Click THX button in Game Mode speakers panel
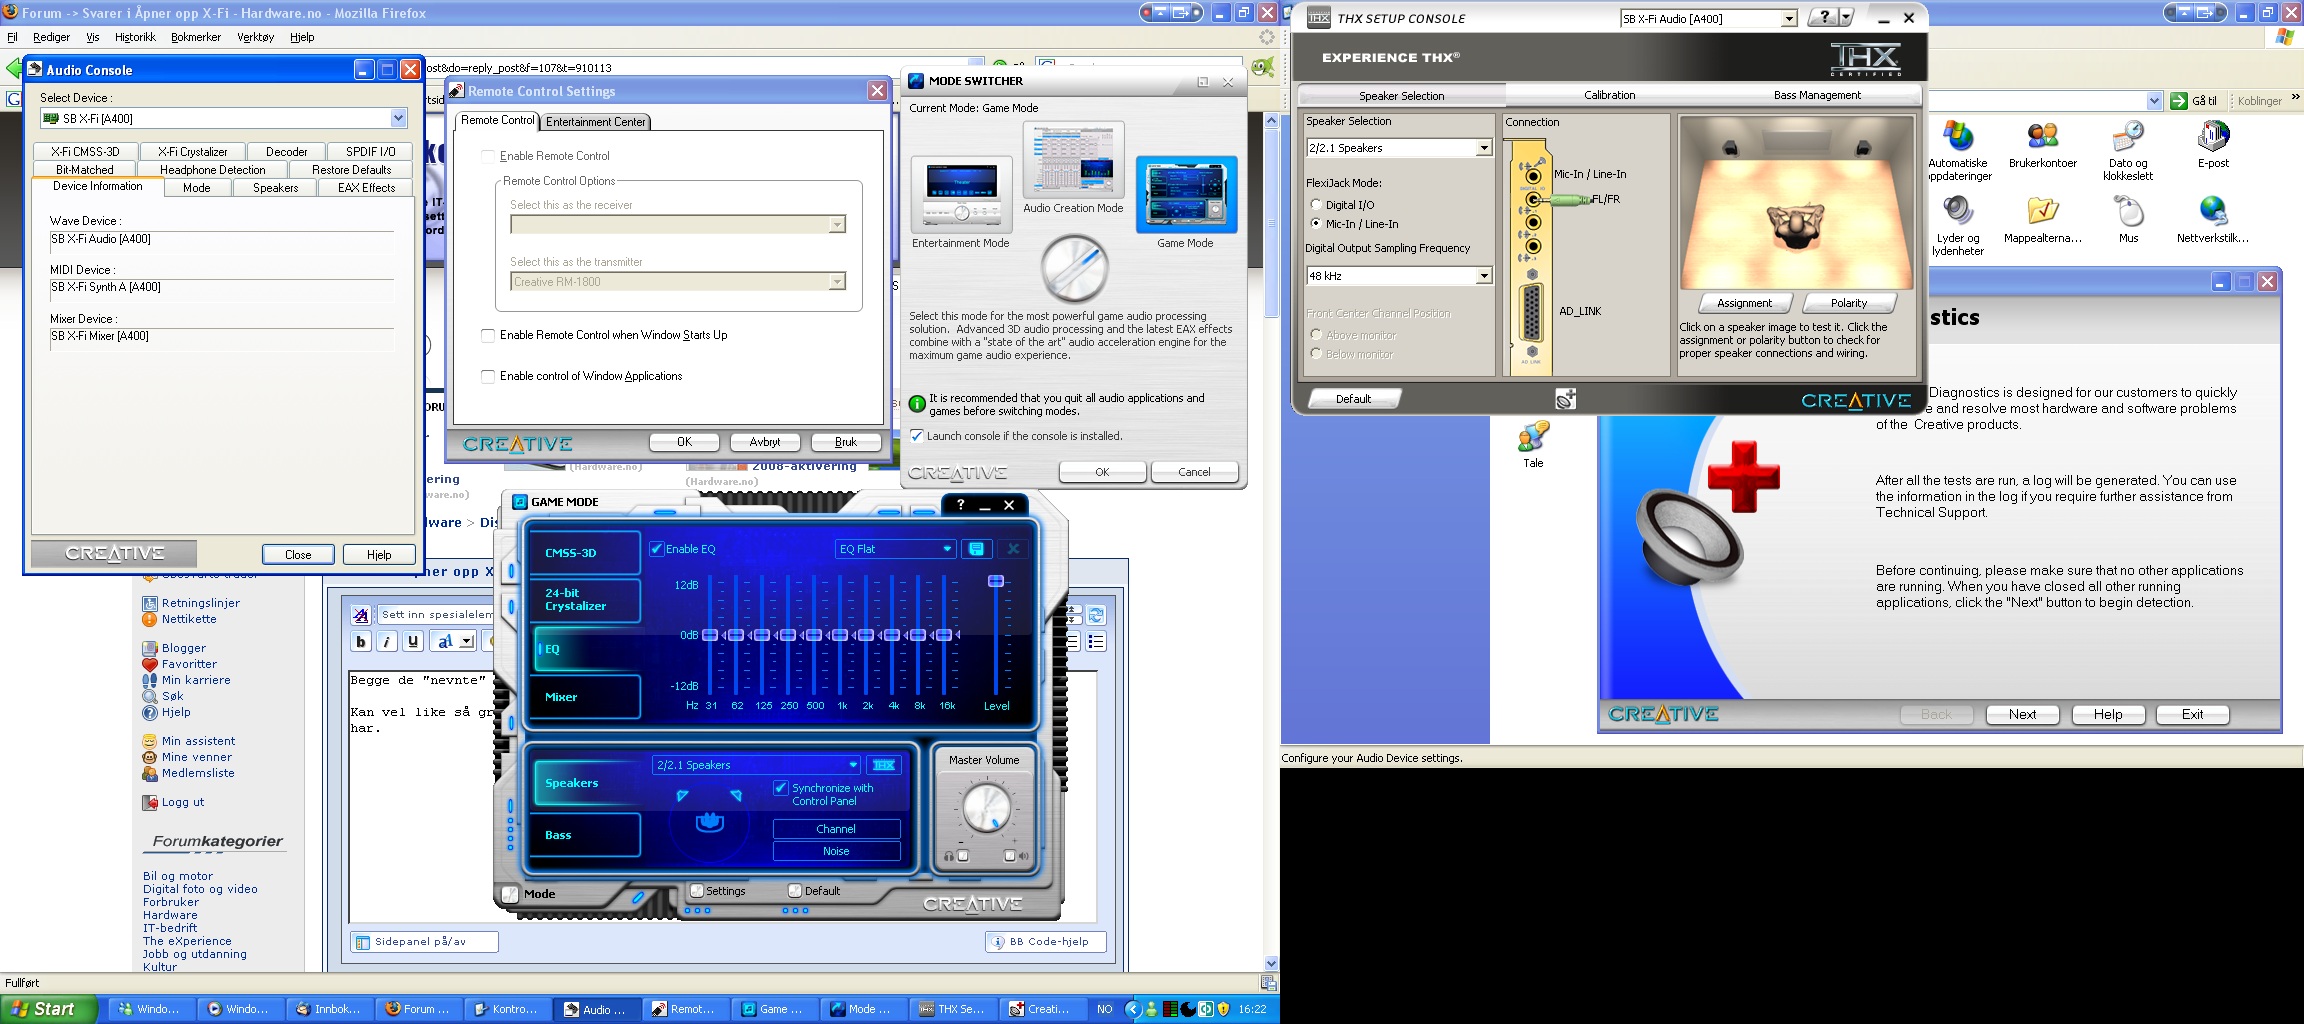Viewport: 2304px width, 1024px height. coord(884,765)
